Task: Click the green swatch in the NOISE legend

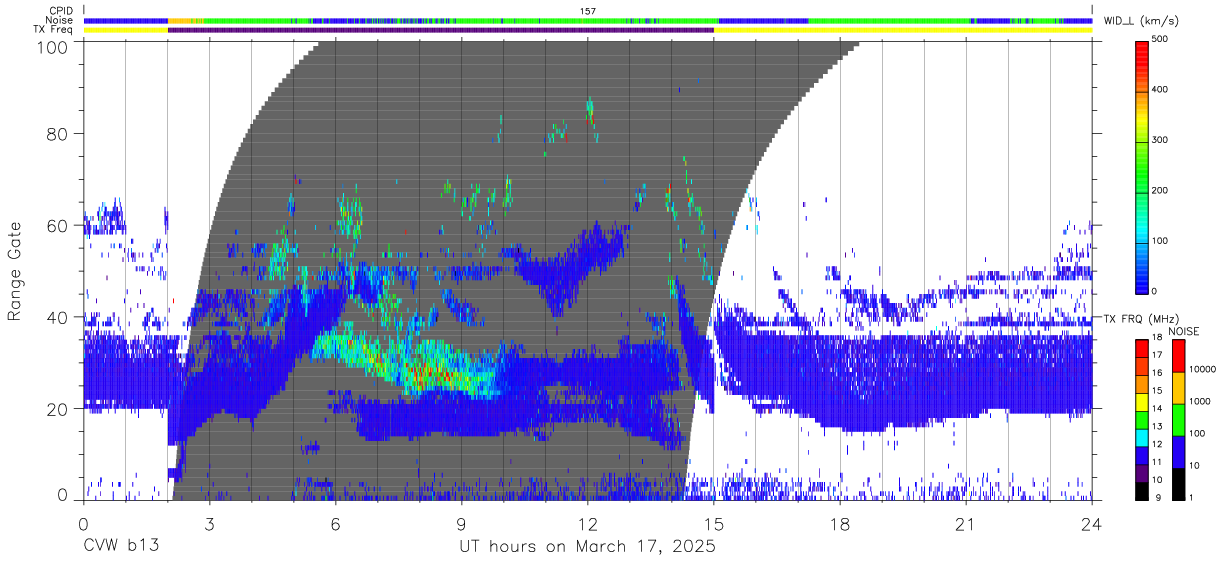Action: [1177, 418]
